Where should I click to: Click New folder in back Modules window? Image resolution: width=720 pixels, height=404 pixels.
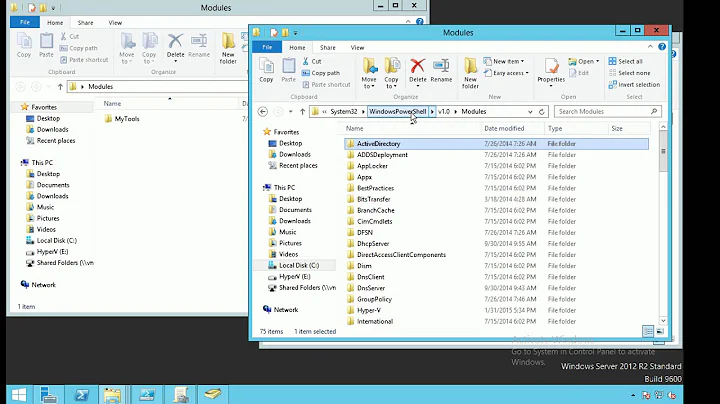coord(228,48)
